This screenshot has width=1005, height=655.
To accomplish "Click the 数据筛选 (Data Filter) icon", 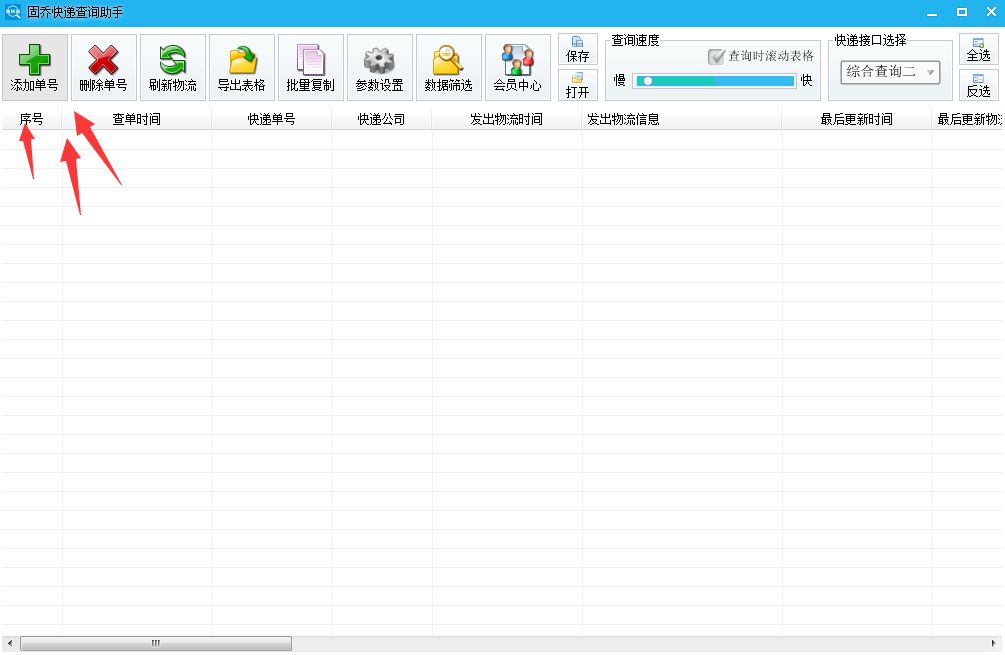I will [448, 66].
